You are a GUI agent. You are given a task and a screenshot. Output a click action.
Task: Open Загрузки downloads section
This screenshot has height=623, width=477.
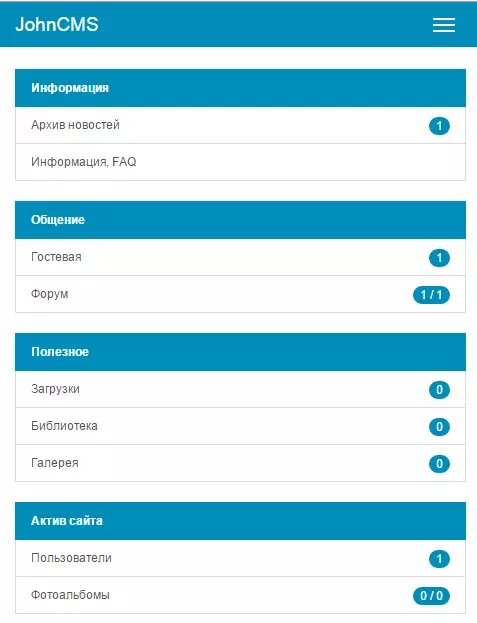click(x=240, y=389)
